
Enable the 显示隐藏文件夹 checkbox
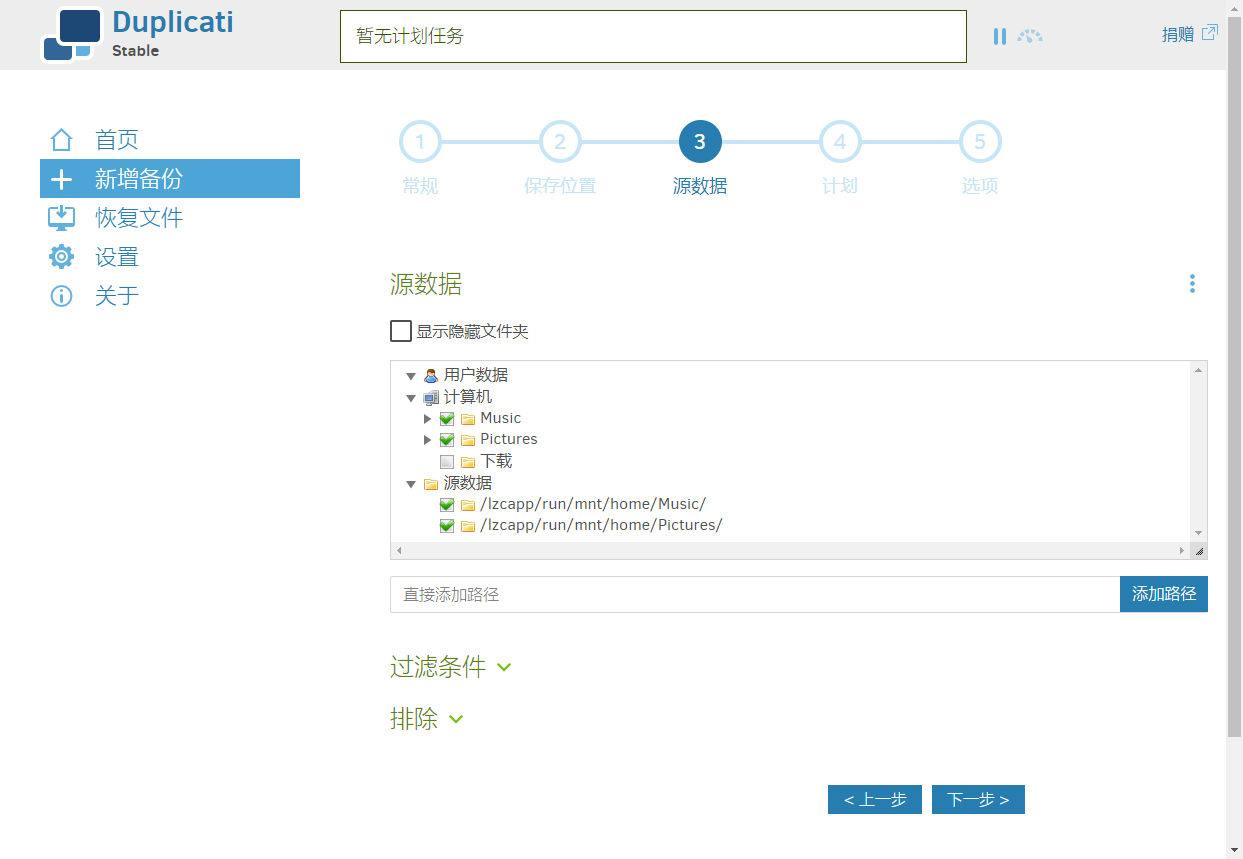401,331
